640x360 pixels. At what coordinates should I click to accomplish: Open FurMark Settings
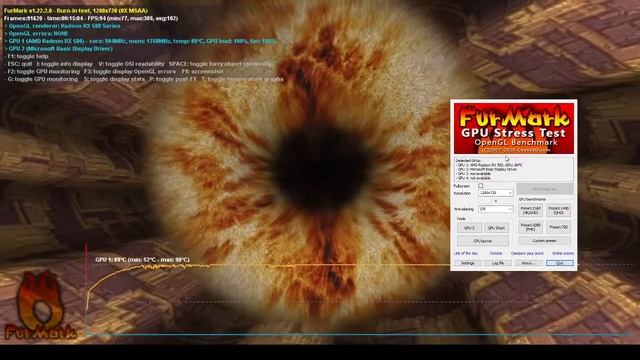pyautogui.click(x=468, y=263)
